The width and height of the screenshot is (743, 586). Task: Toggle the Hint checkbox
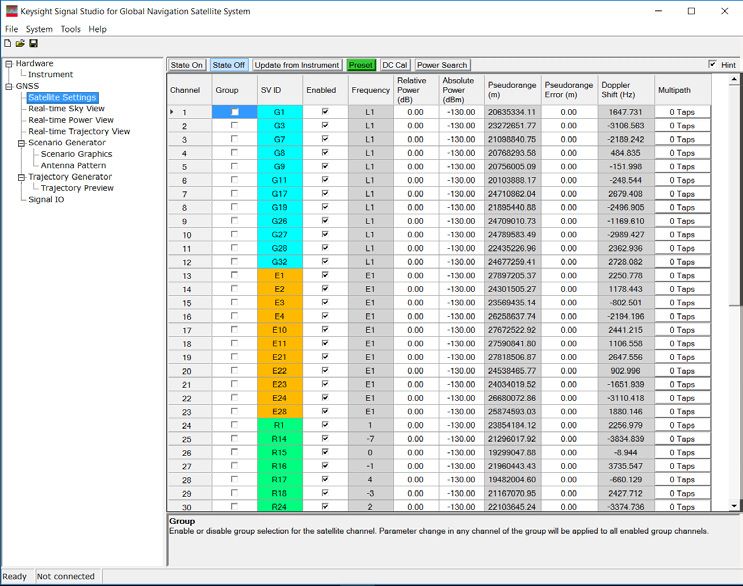click(712, 64)
